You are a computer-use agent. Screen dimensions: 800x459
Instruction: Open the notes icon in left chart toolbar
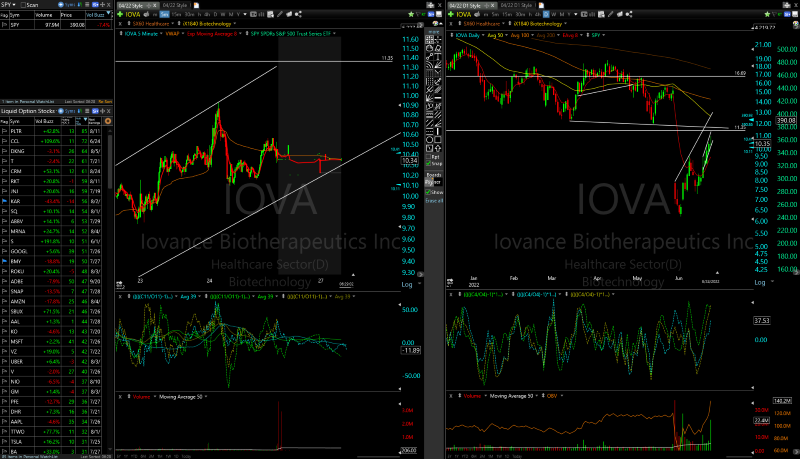(x=270, y=14)
